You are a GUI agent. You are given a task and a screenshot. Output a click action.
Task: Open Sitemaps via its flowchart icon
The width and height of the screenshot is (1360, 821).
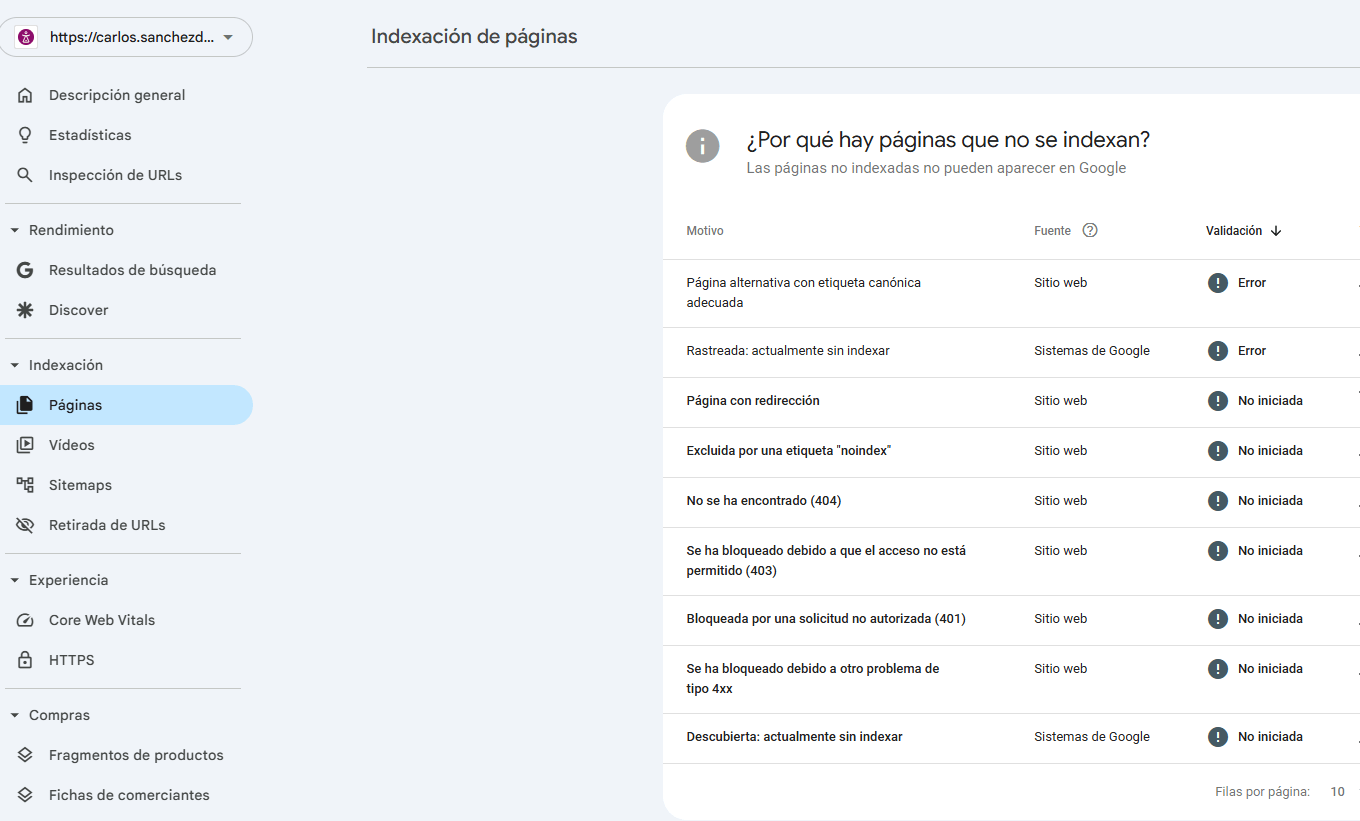(25, 484)
